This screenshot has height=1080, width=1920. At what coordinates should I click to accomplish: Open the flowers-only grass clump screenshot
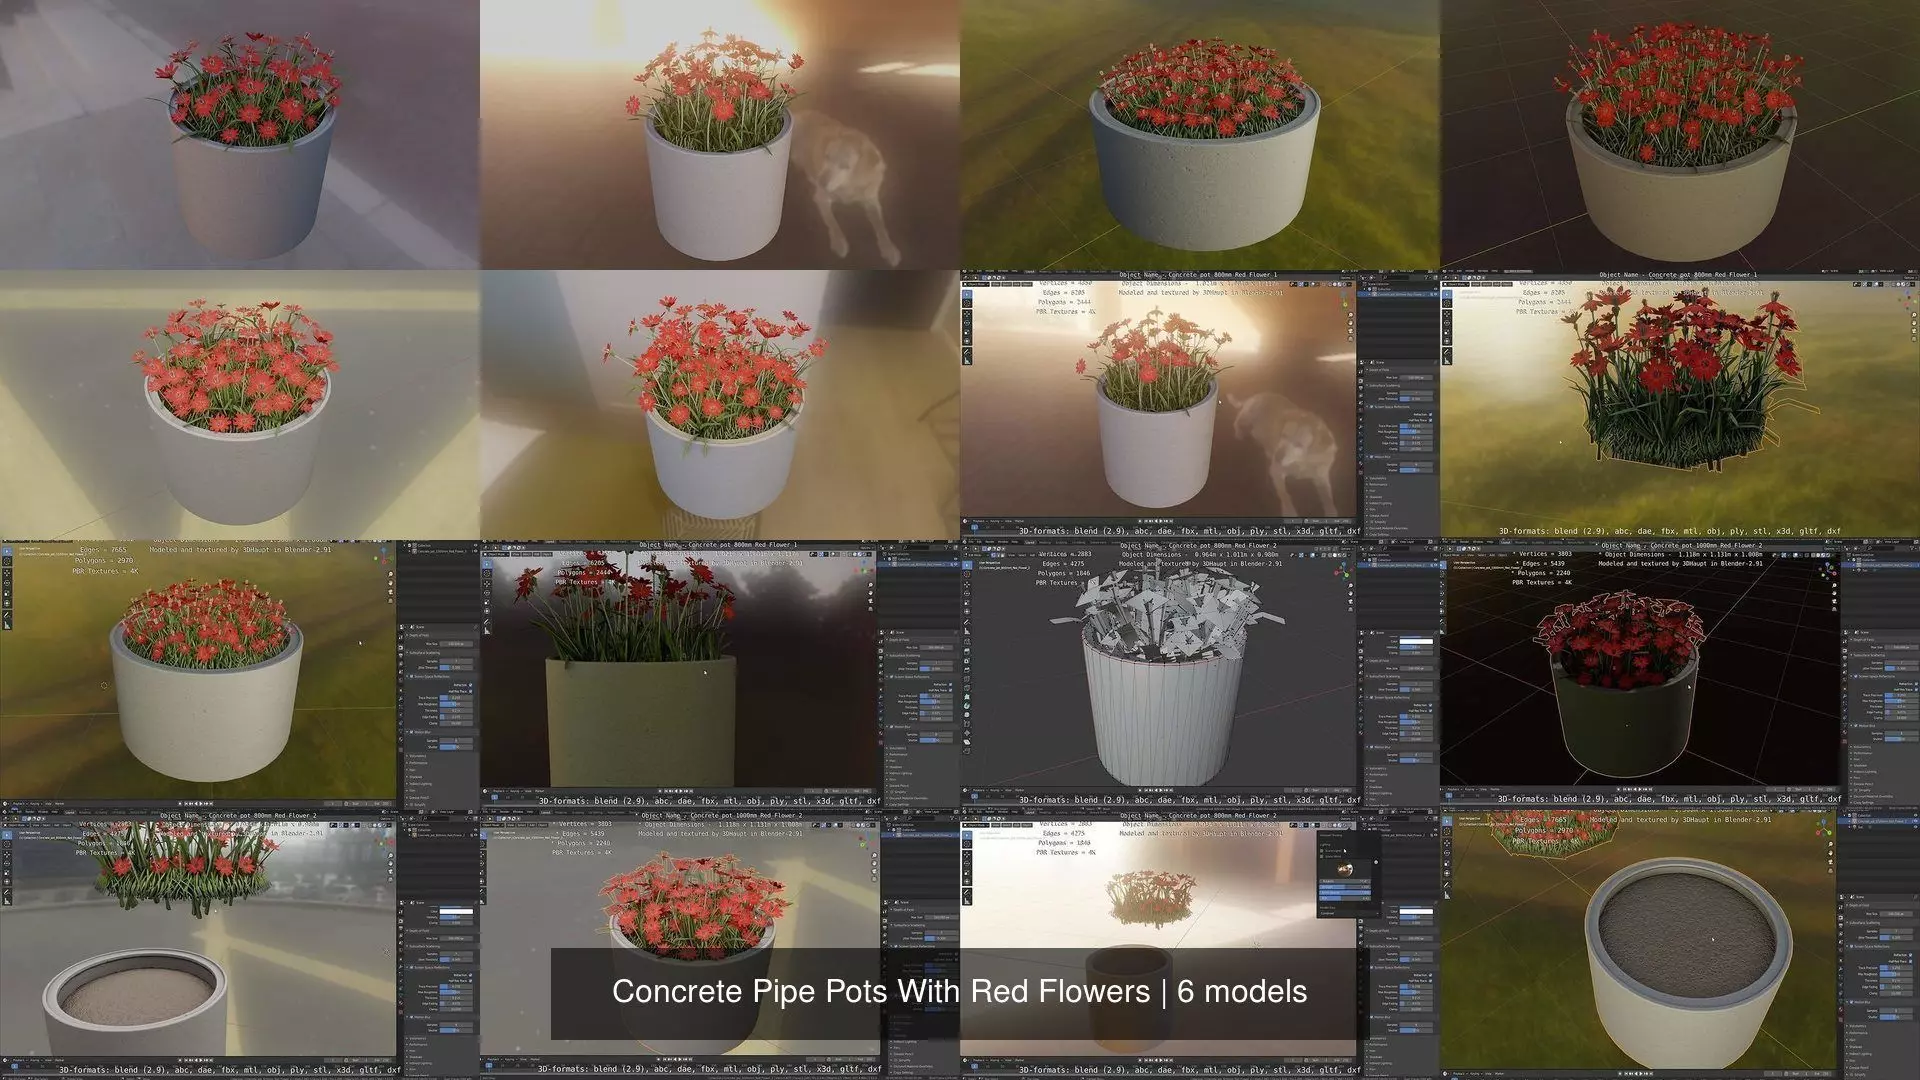click(1680, 405)
